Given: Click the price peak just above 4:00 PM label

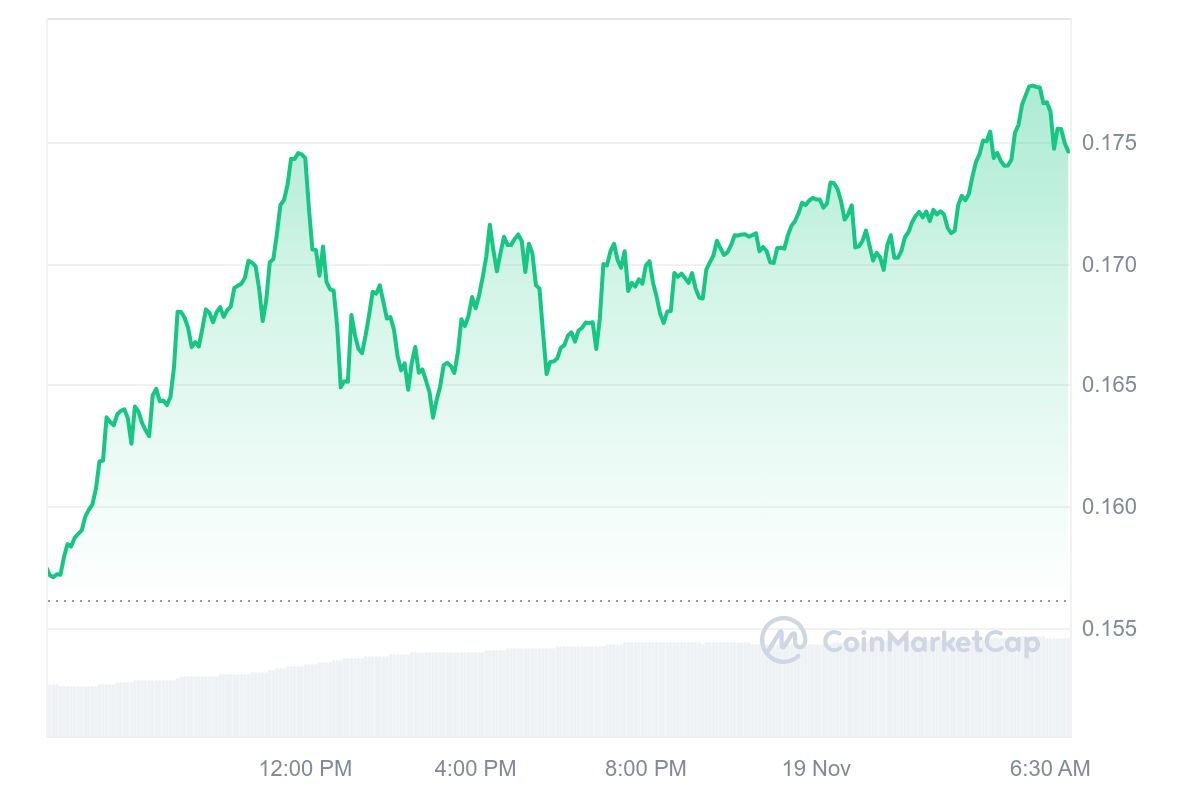Looking at the screenshot, I should tap(490, 225).
